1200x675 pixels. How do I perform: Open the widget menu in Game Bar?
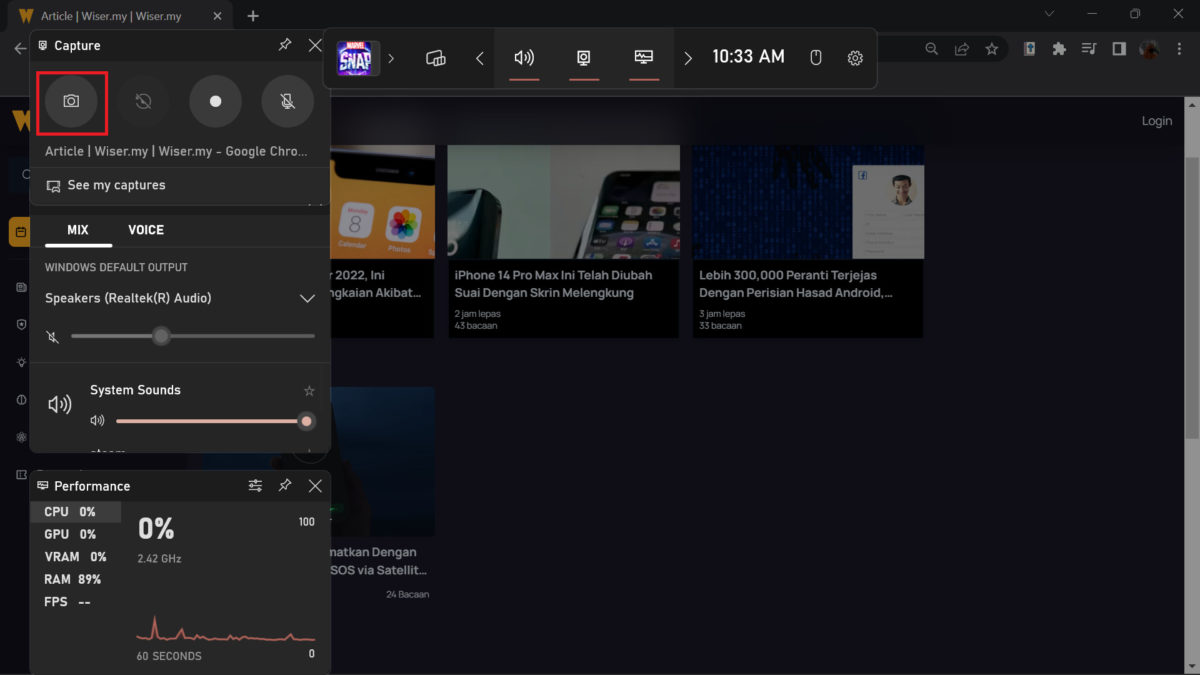tap(435, 58)
